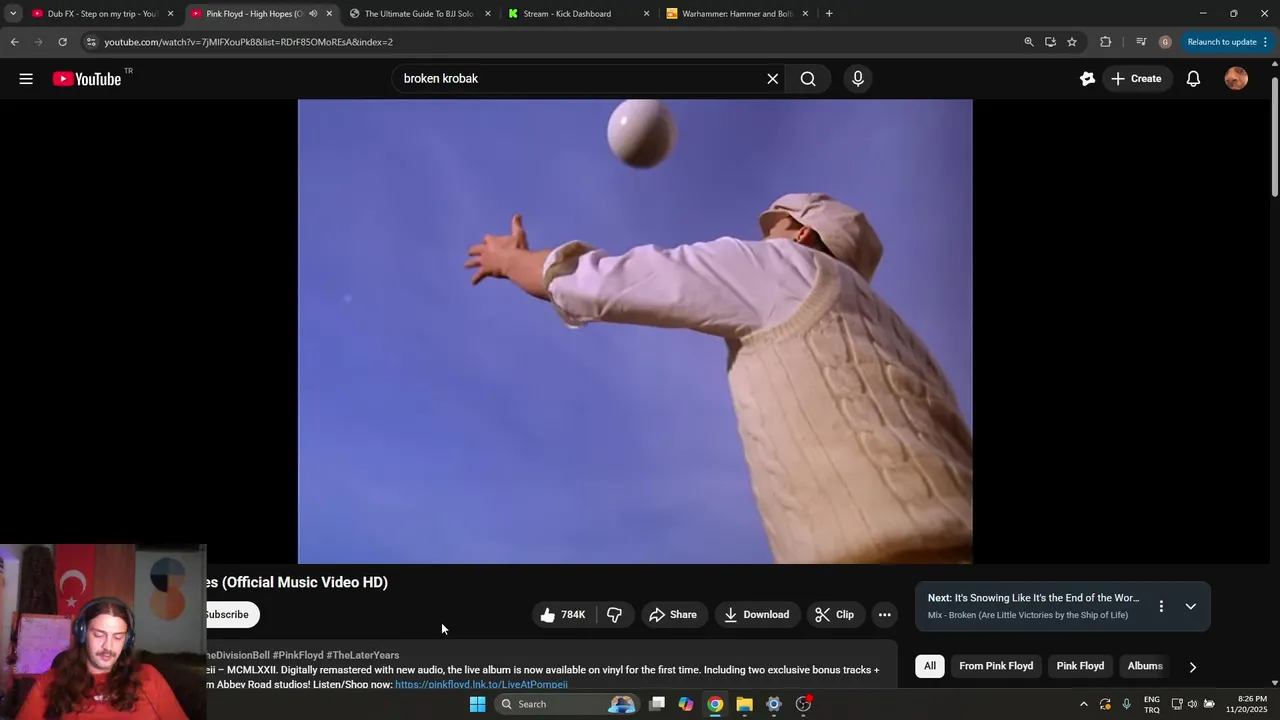Open the ENG TRQ language switcher
Viewport: 1280px width, 720px height.
(x=1152, y=704)
